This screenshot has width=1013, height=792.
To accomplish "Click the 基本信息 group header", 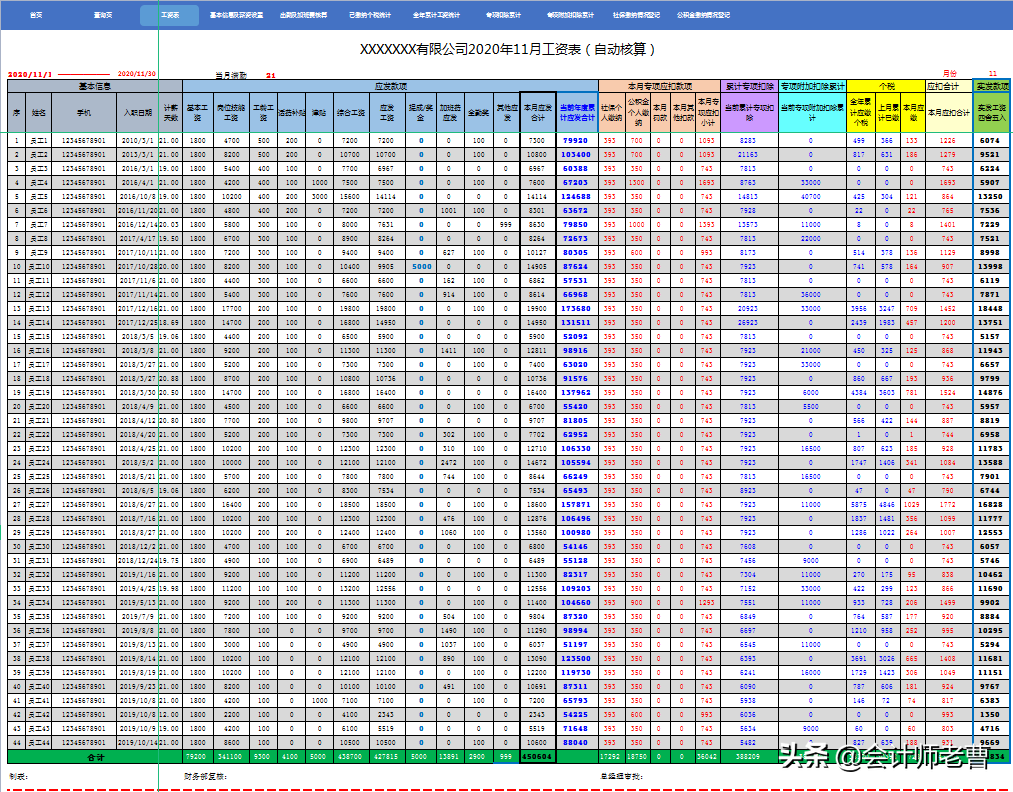I will click(x=95, y=86).
